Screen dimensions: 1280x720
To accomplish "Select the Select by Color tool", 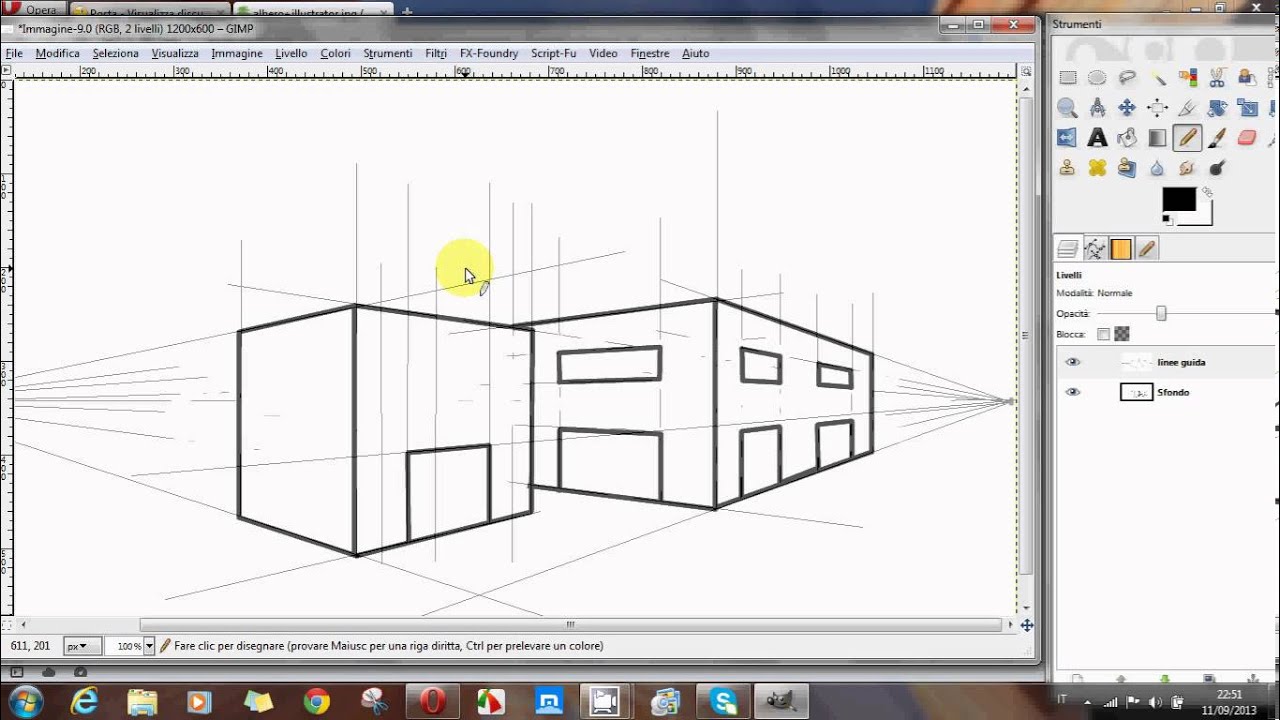I will point(1187,77).
